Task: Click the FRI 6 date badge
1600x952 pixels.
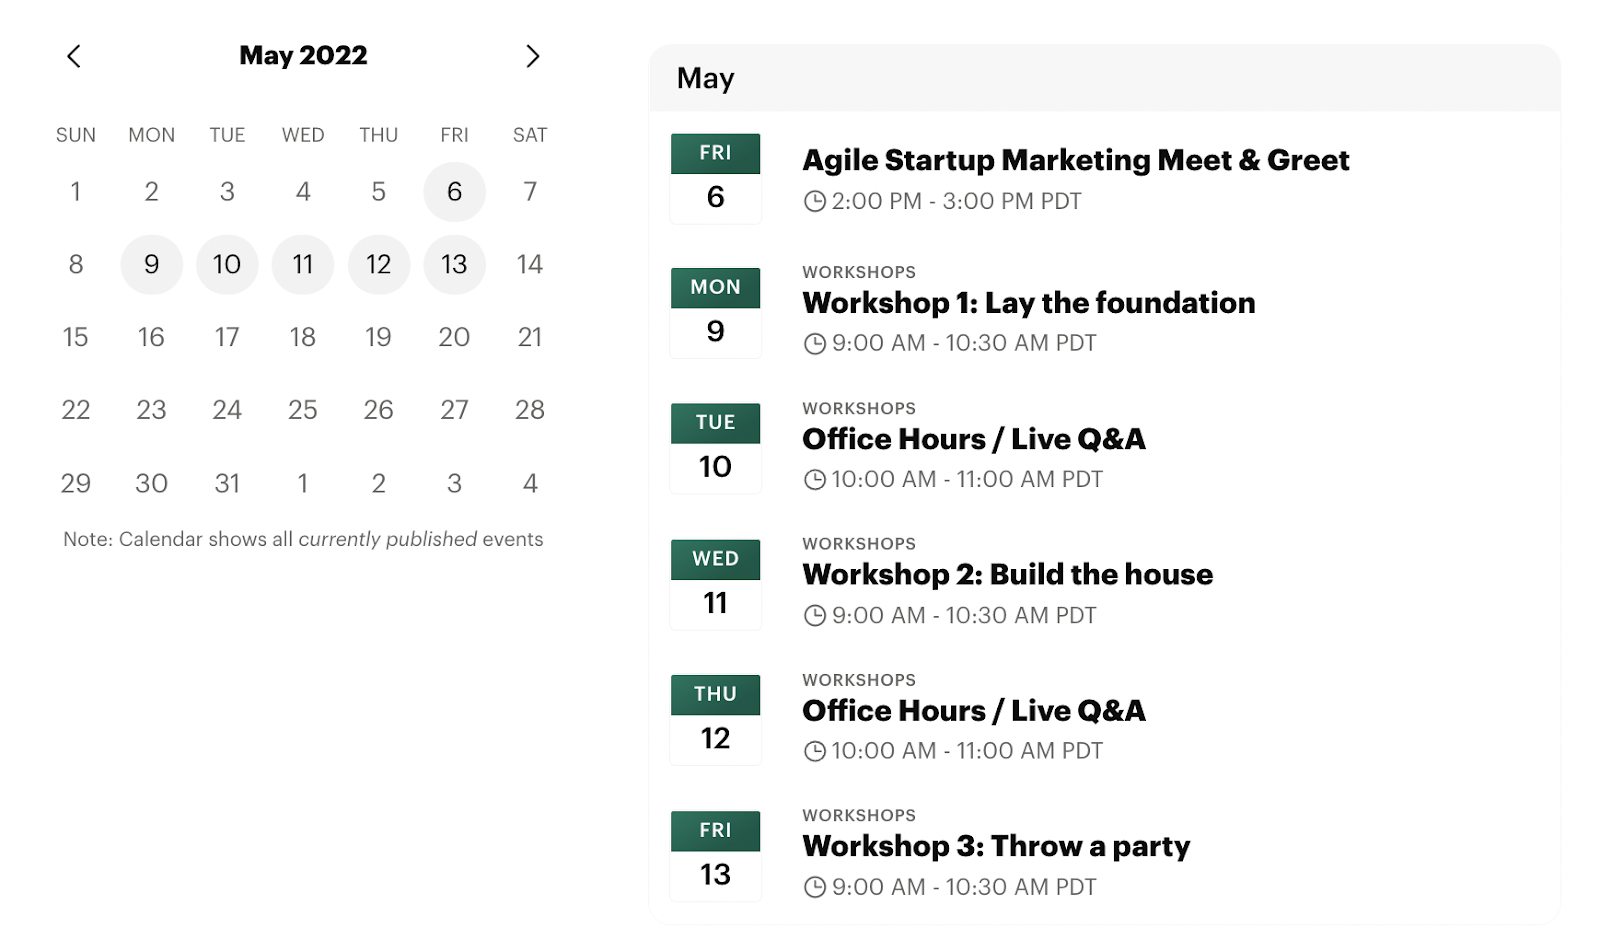Action: [x=715, y=178]
